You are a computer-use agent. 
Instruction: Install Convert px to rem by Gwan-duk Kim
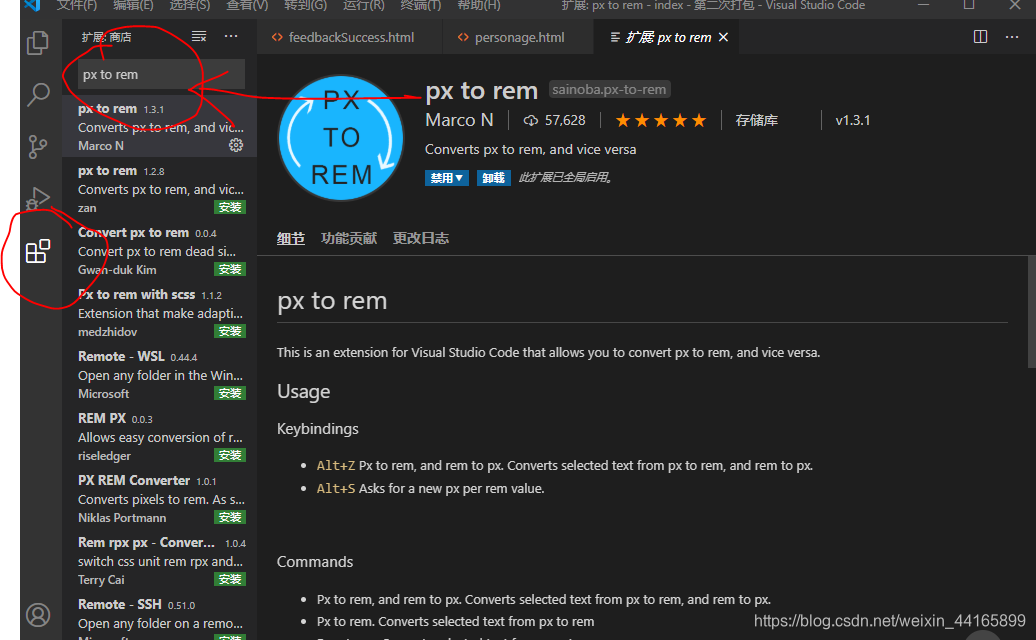(230, 269)
